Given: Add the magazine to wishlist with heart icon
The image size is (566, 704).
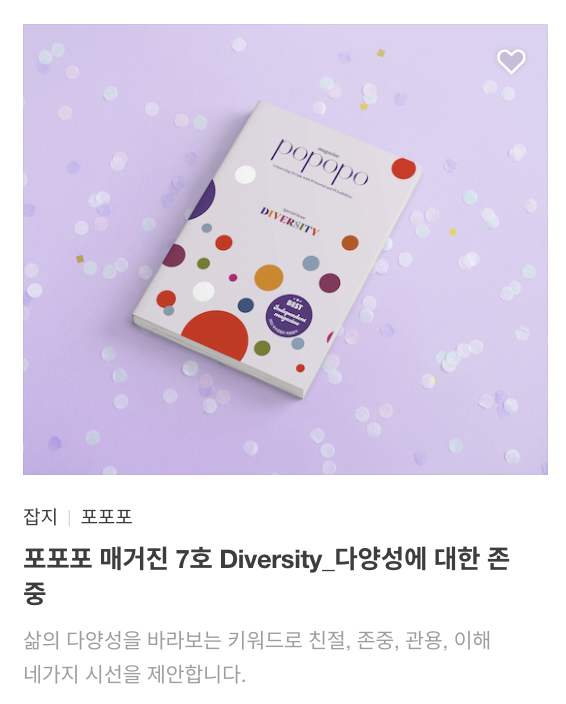Looking at the screenshot, I should click(511, 61).
